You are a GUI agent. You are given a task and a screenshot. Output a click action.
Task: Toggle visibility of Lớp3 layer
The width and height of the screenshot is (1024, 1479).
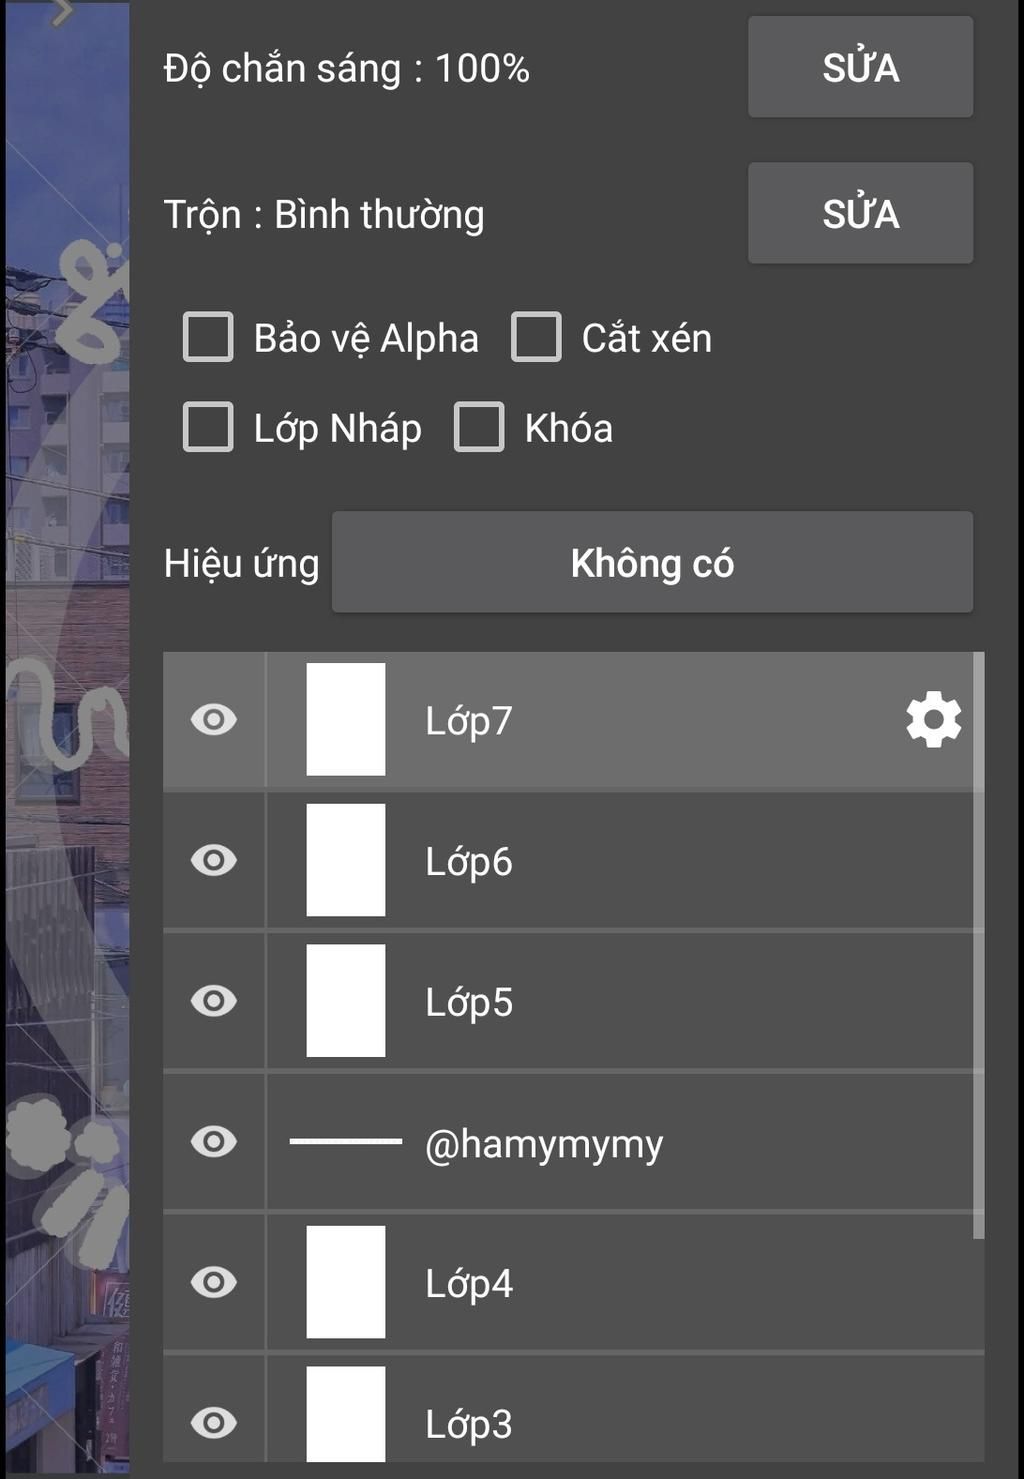[214, 1422]
